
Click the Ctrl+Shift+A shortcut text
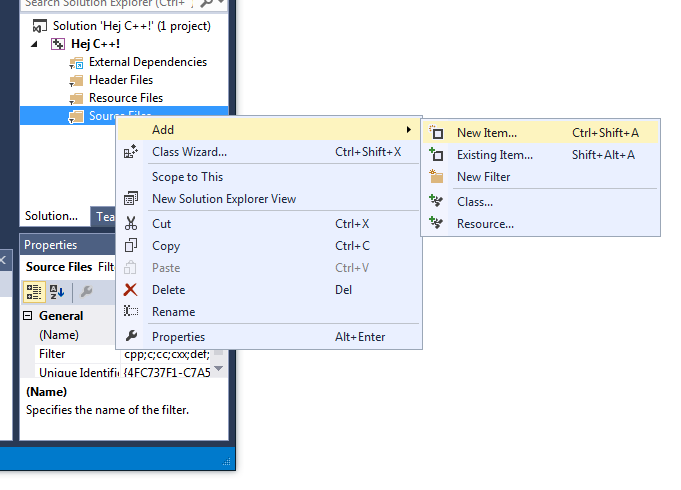605,132
